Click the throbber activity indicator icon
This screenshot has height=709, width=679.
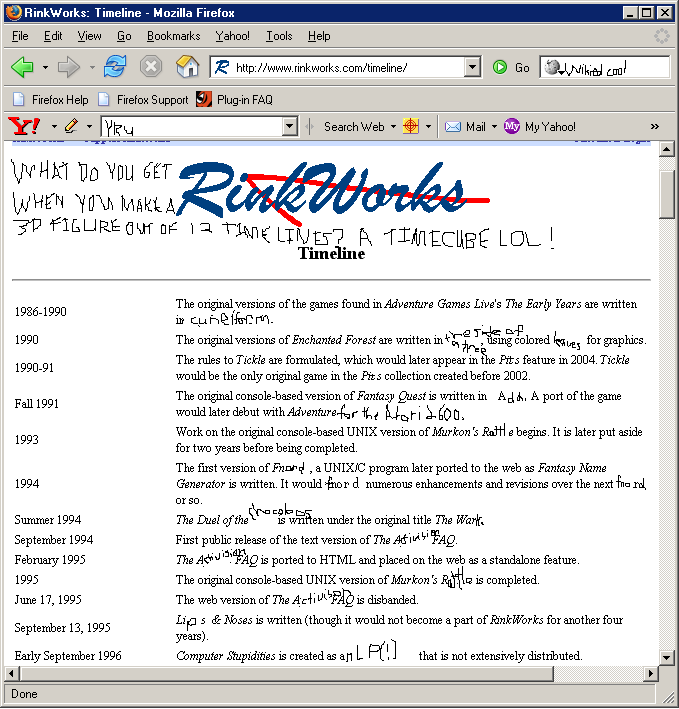click(x=662, y=36)
